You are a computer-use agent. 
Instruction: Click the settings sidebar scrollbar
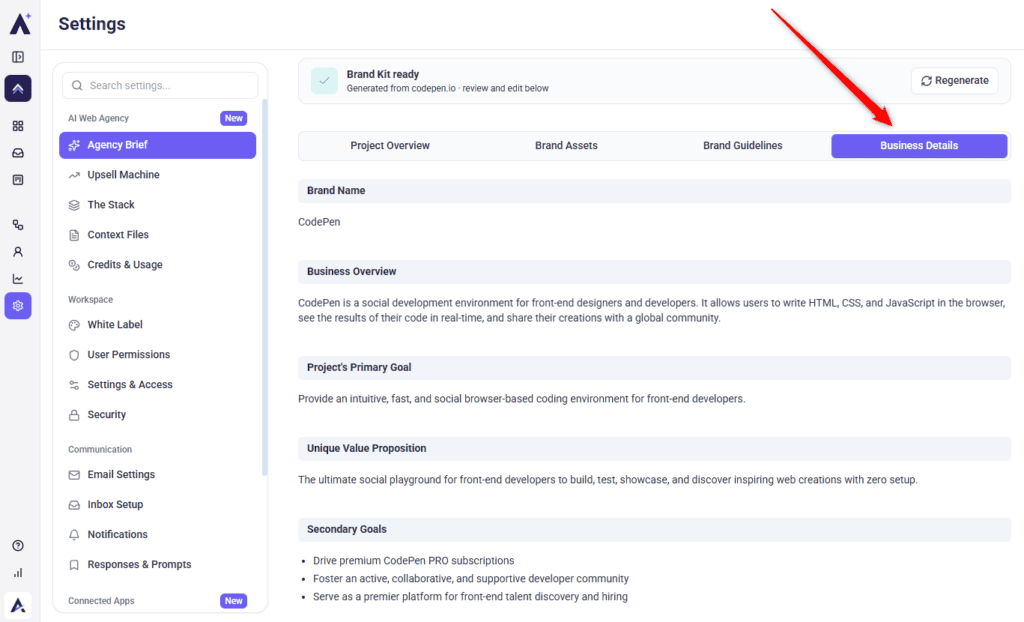click(x=264, y=287)
